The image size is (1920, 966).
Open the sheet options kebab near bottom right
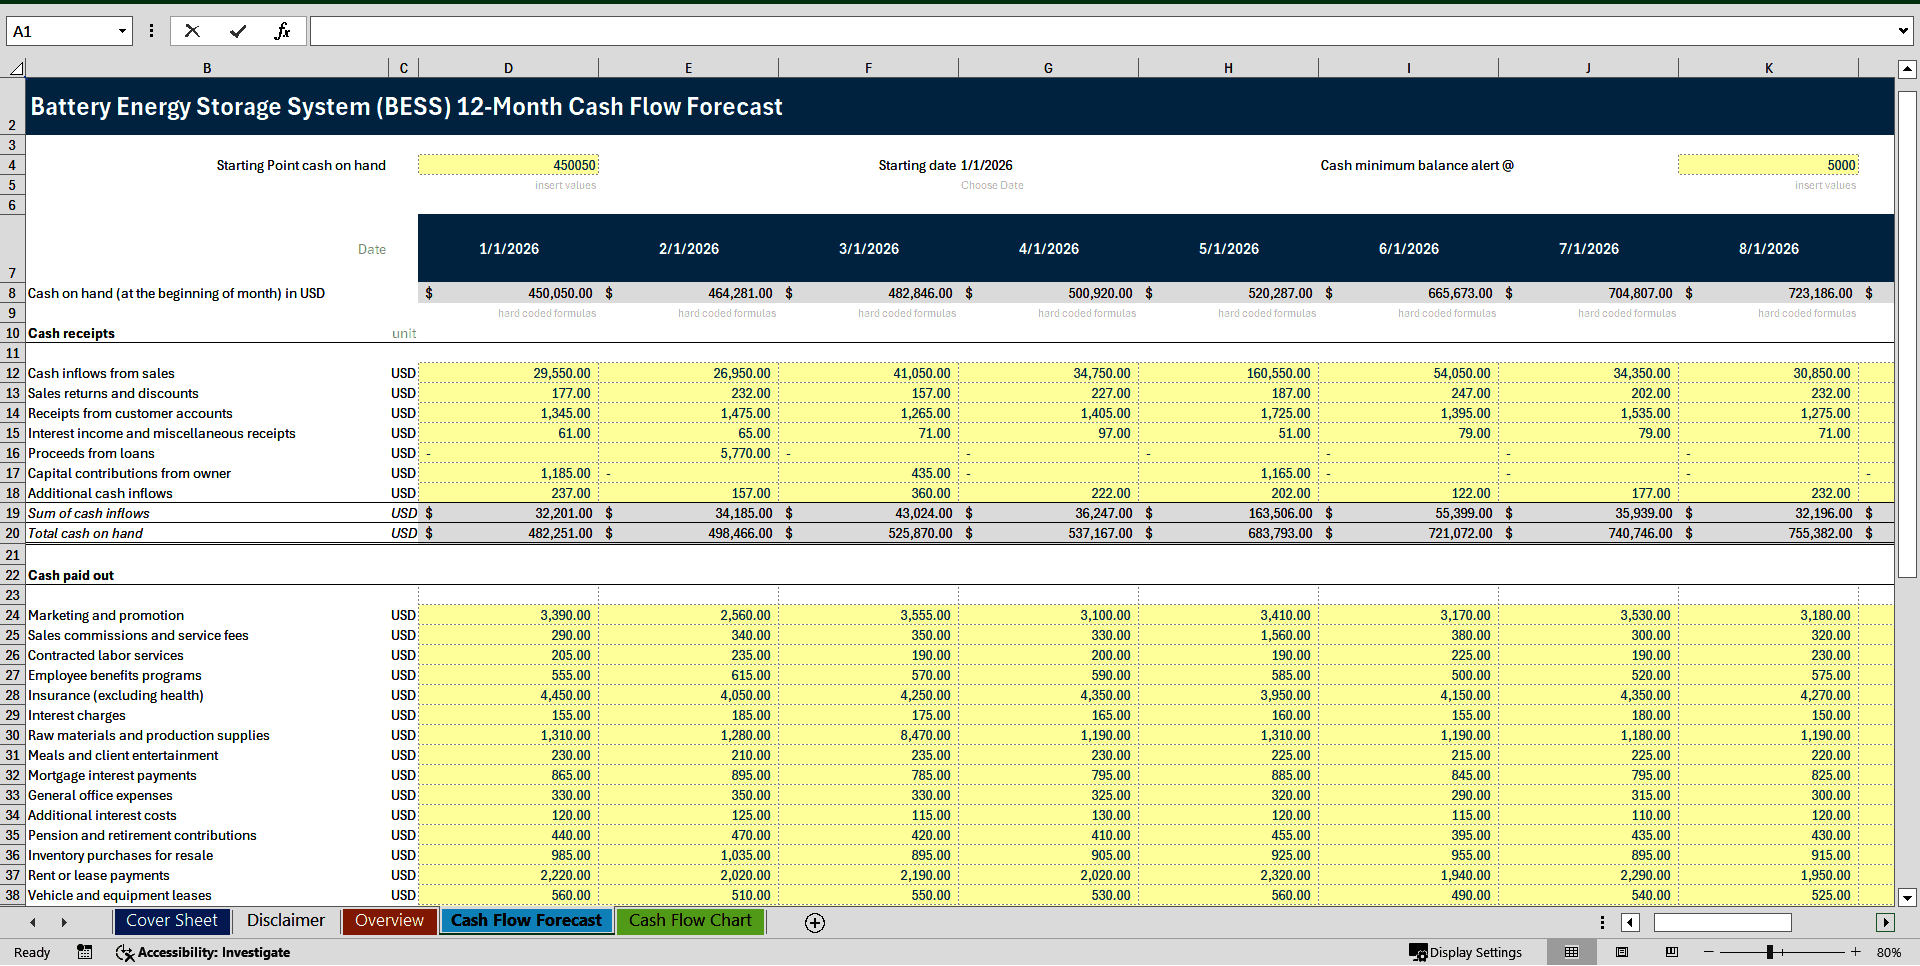(x=1602, y=922)
